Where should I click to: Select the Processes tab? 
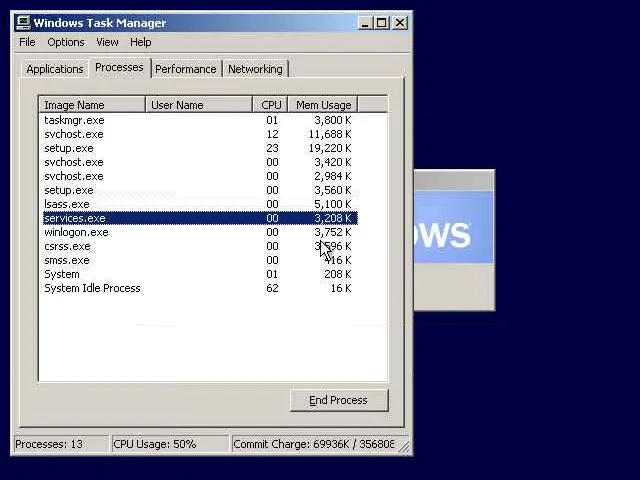click(x=119, y=67)
